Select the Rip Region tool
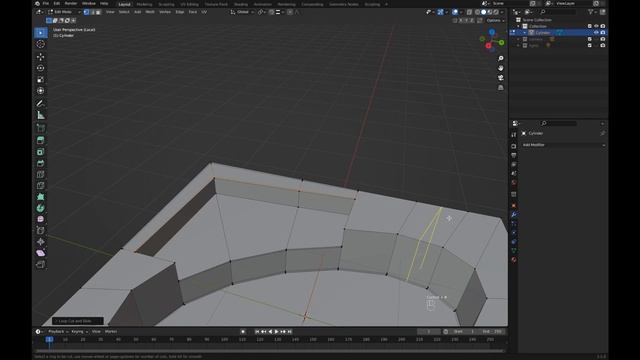Image resolution: width=640 pixels, height=360 pixels. [40, 264]
